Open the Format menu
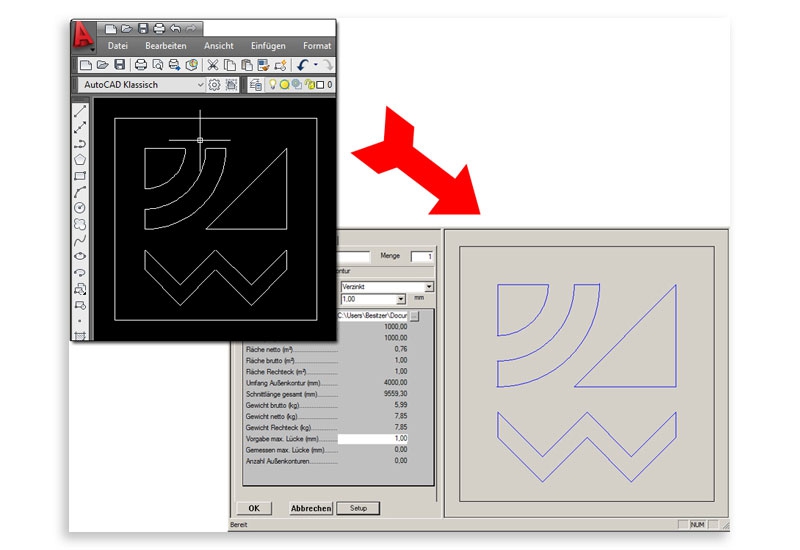Viewport: 800px width, 550px height. click(317, 45)
